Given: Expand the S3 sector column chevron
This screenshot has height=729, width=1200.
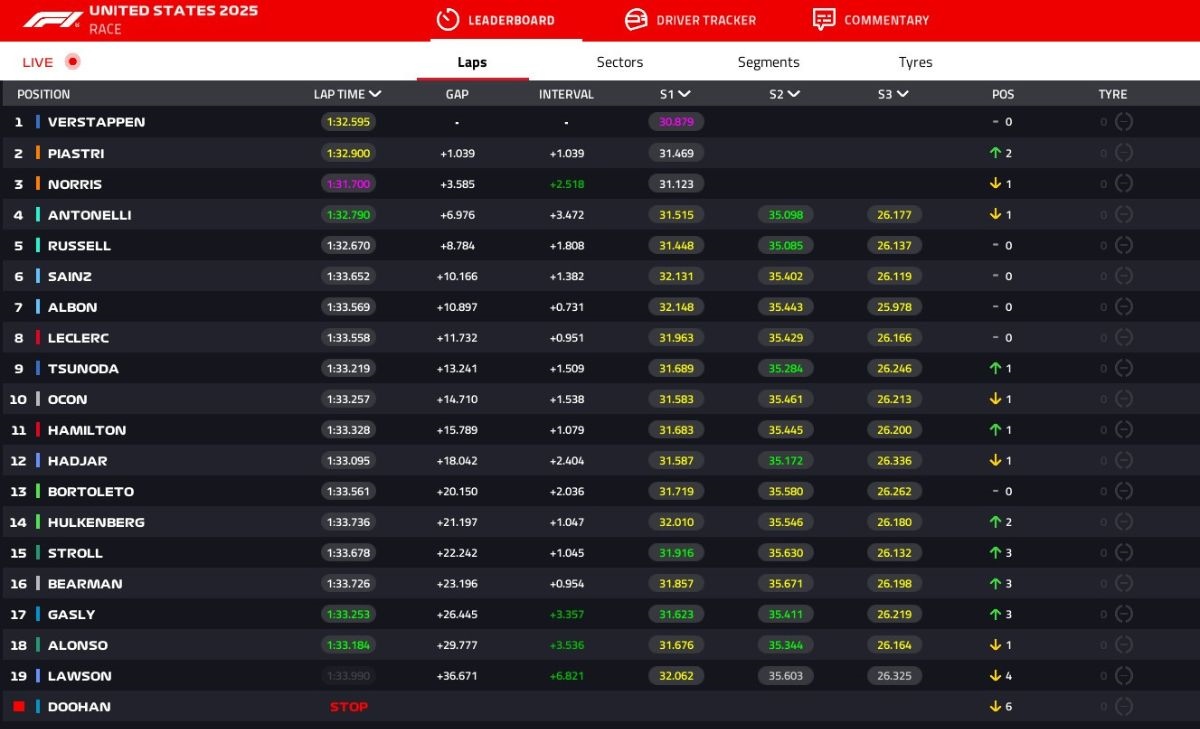Looking at the screenshot, I should point(903,94).
